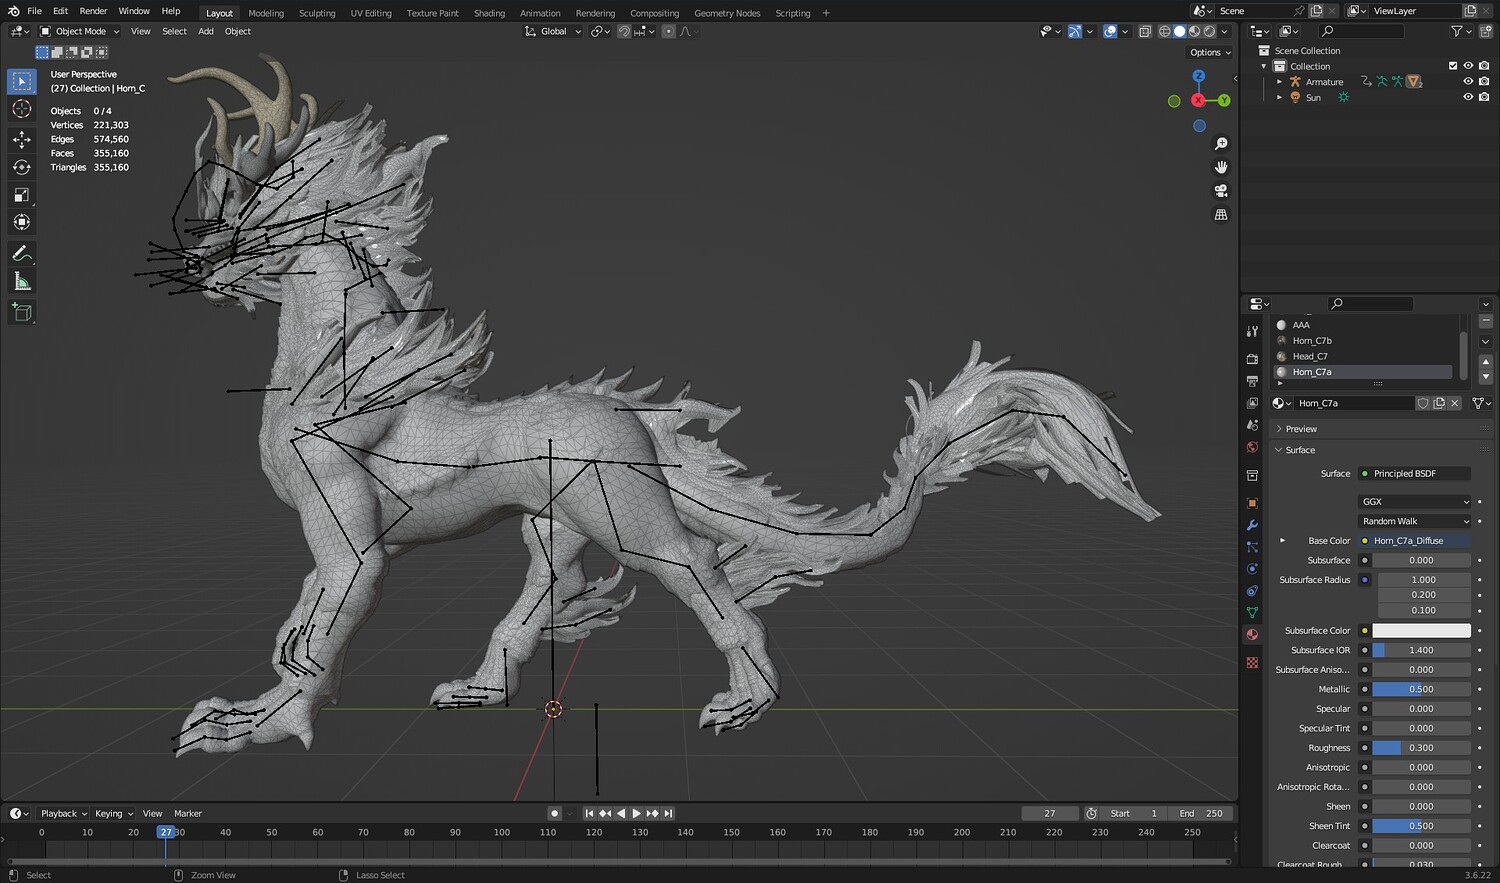Viewport: 1500px width, 883px height.
Task: Select the Scale tool
Action: pyautogui.click(x=22, y=195)
